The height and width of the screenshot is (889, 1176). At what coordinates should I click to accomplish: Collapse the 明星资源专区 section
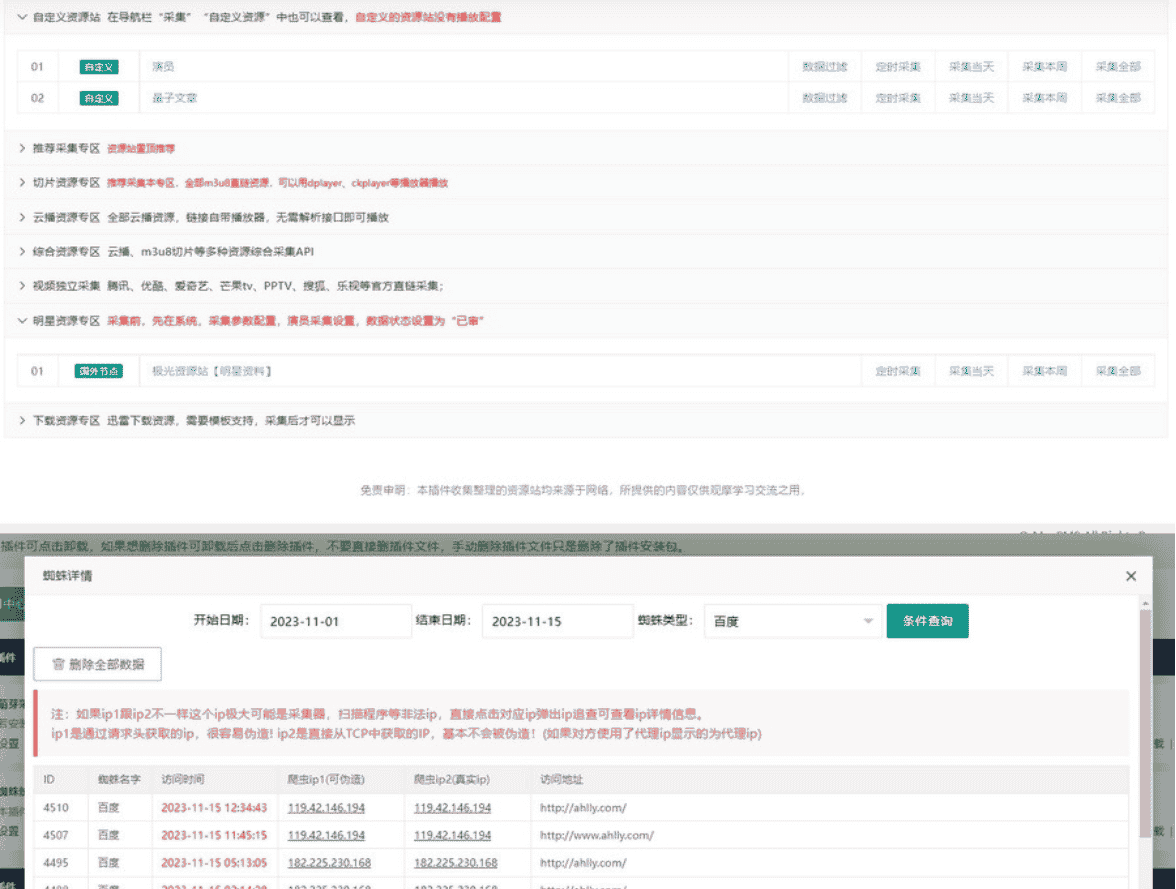click(x=22, y=321)
